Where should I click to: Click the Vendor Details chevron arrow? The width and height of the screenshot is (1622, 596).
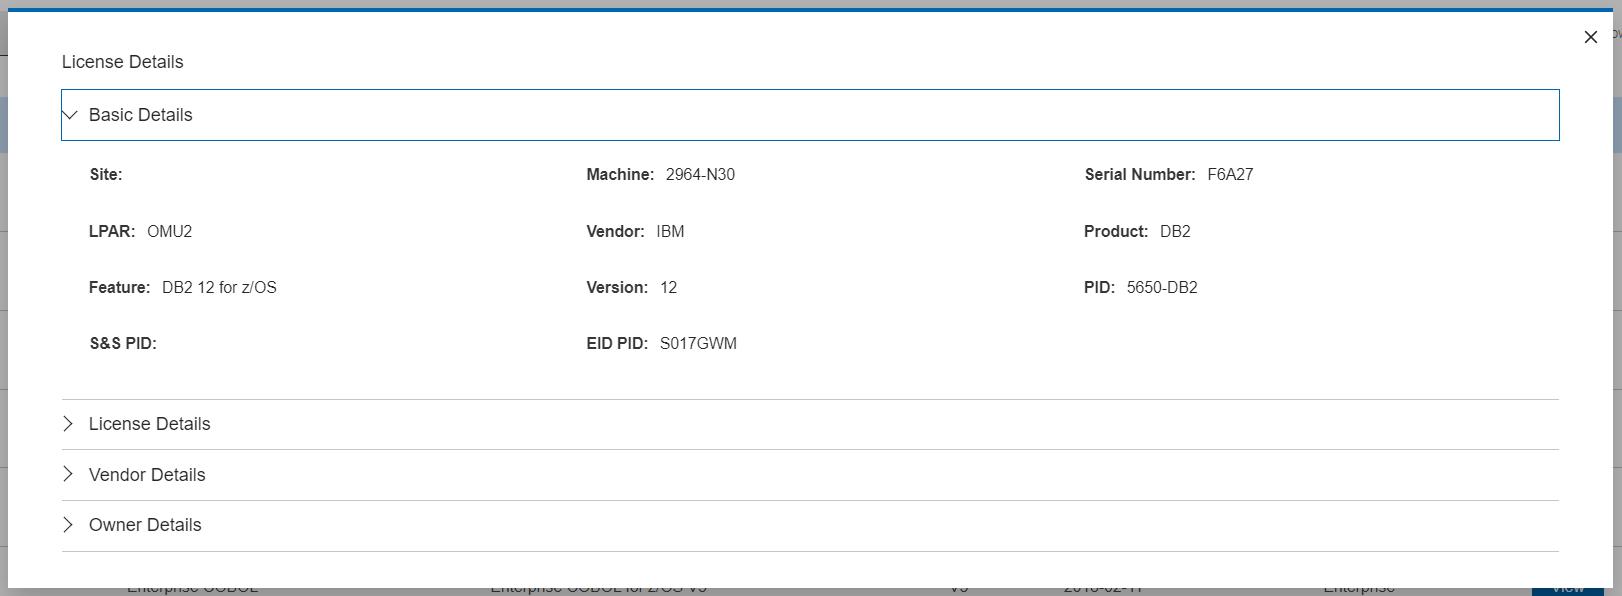coord(68,474)
